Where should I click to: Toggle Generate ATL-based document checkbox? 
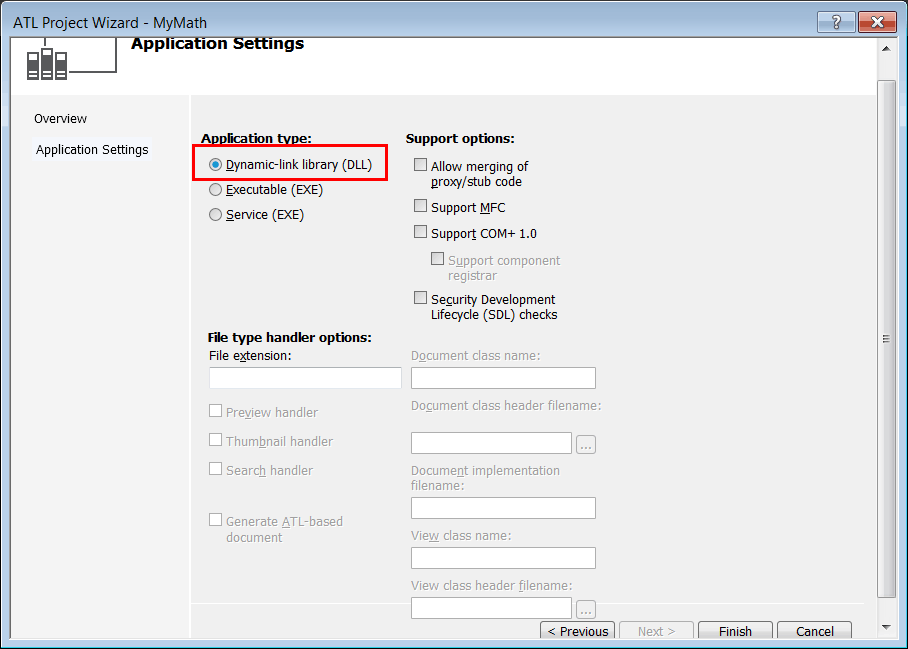pos(215,520)
